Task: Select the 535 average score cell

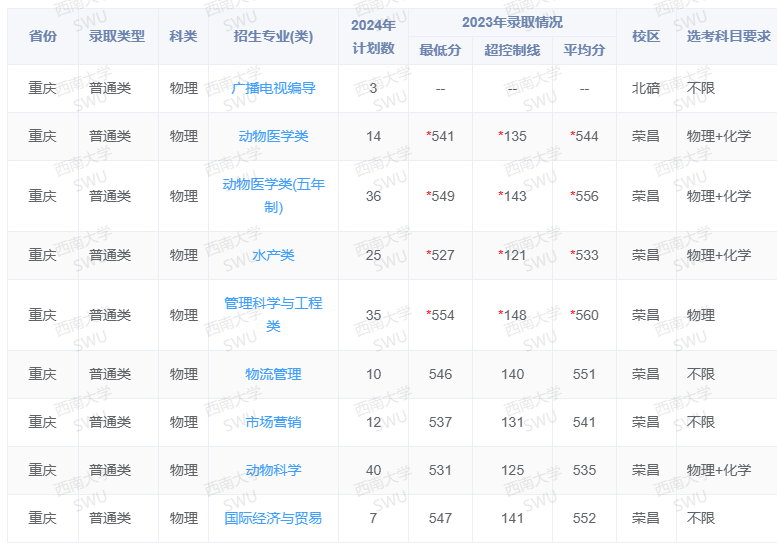Action: [x=584, y=470]
